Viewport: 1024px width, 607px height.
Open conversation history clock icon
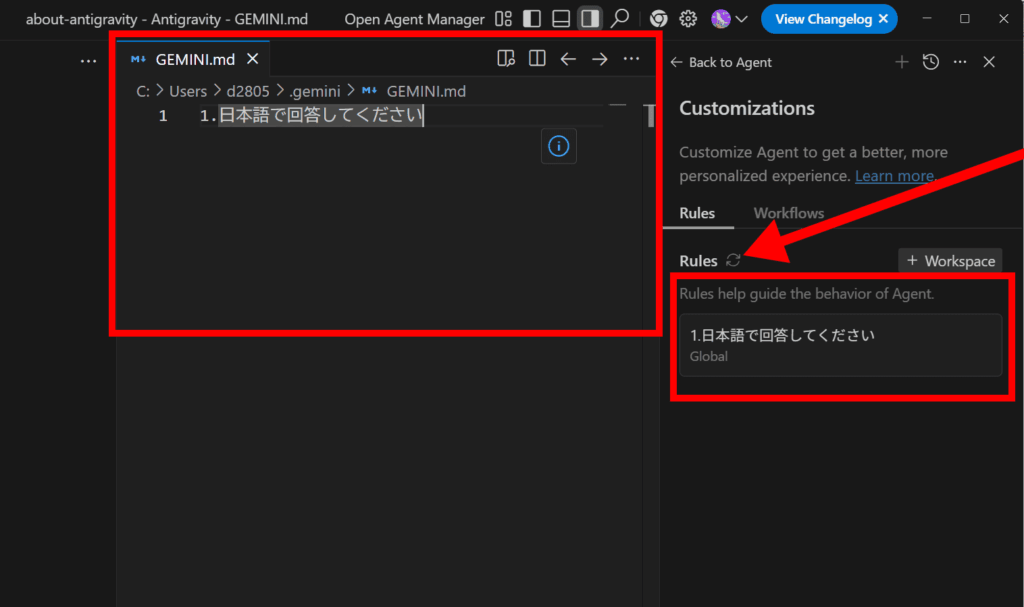click(x=931, y=62)
